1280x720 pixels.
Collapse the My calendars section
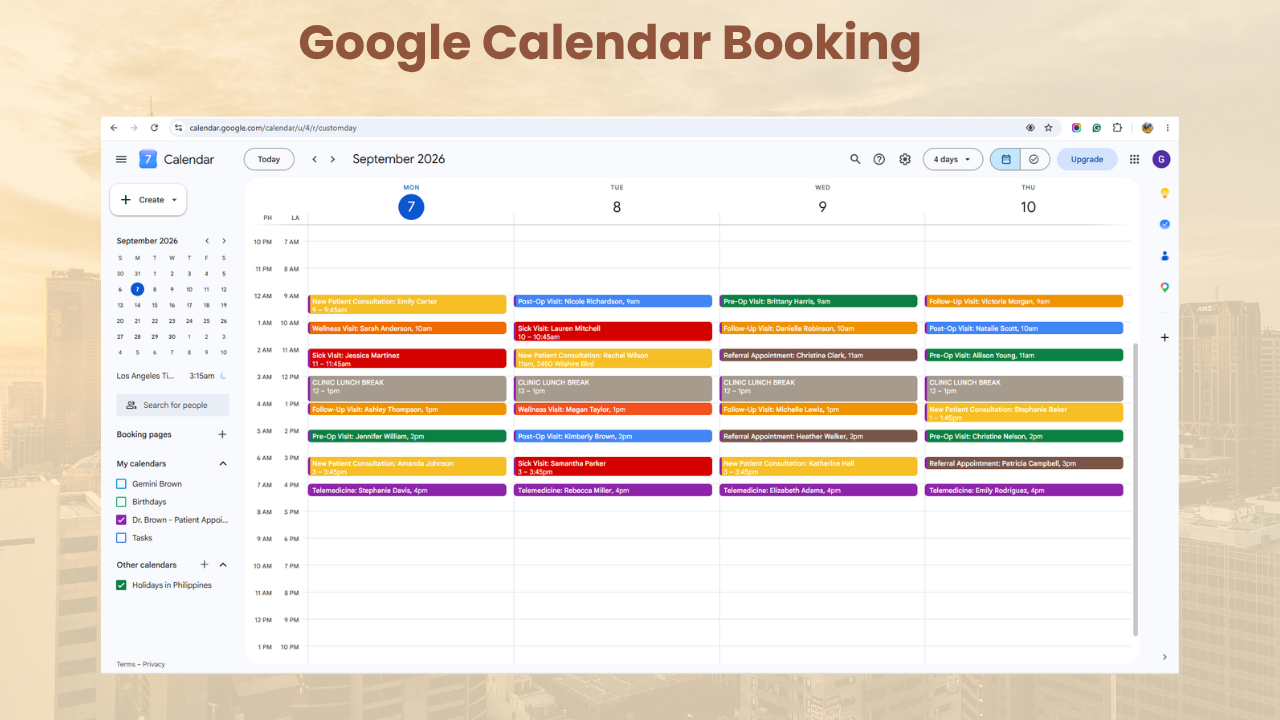pos(223,464)
